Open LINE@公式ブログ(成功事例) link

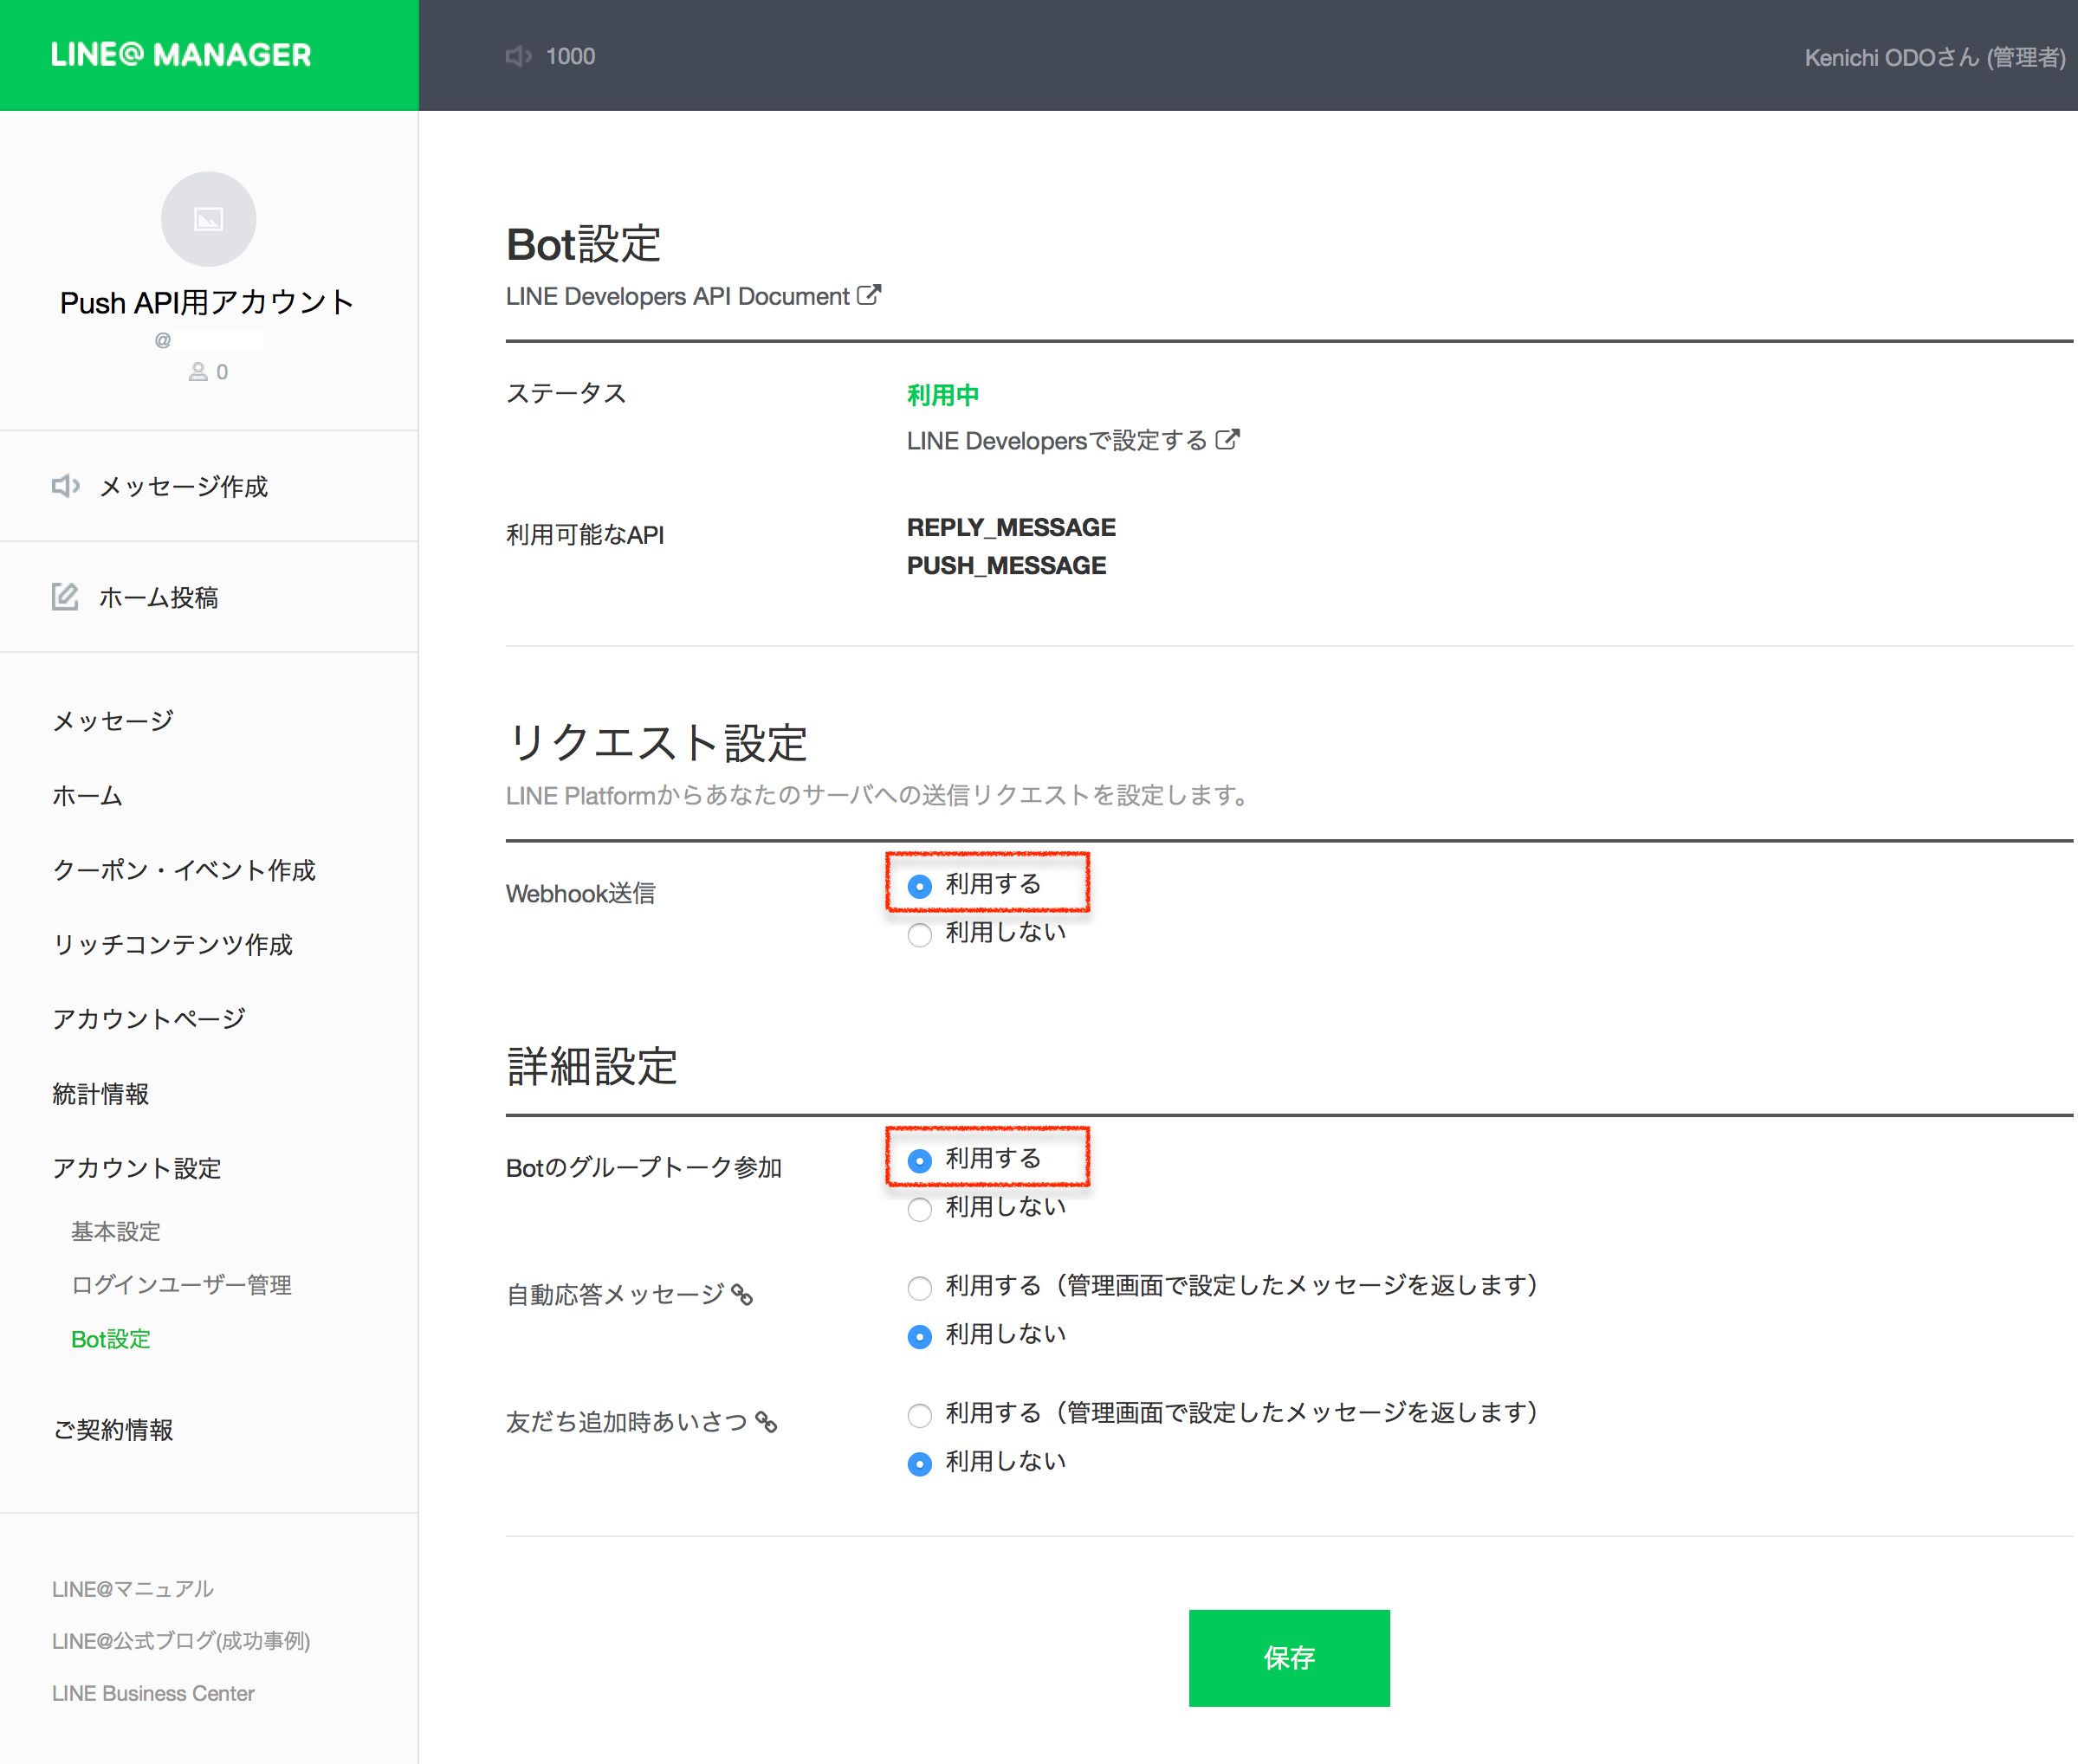(181, 1641)
